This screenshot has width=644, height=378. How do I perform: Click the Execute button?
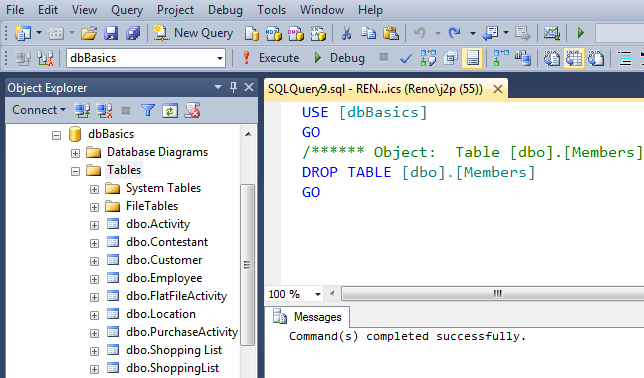(271, 58)
